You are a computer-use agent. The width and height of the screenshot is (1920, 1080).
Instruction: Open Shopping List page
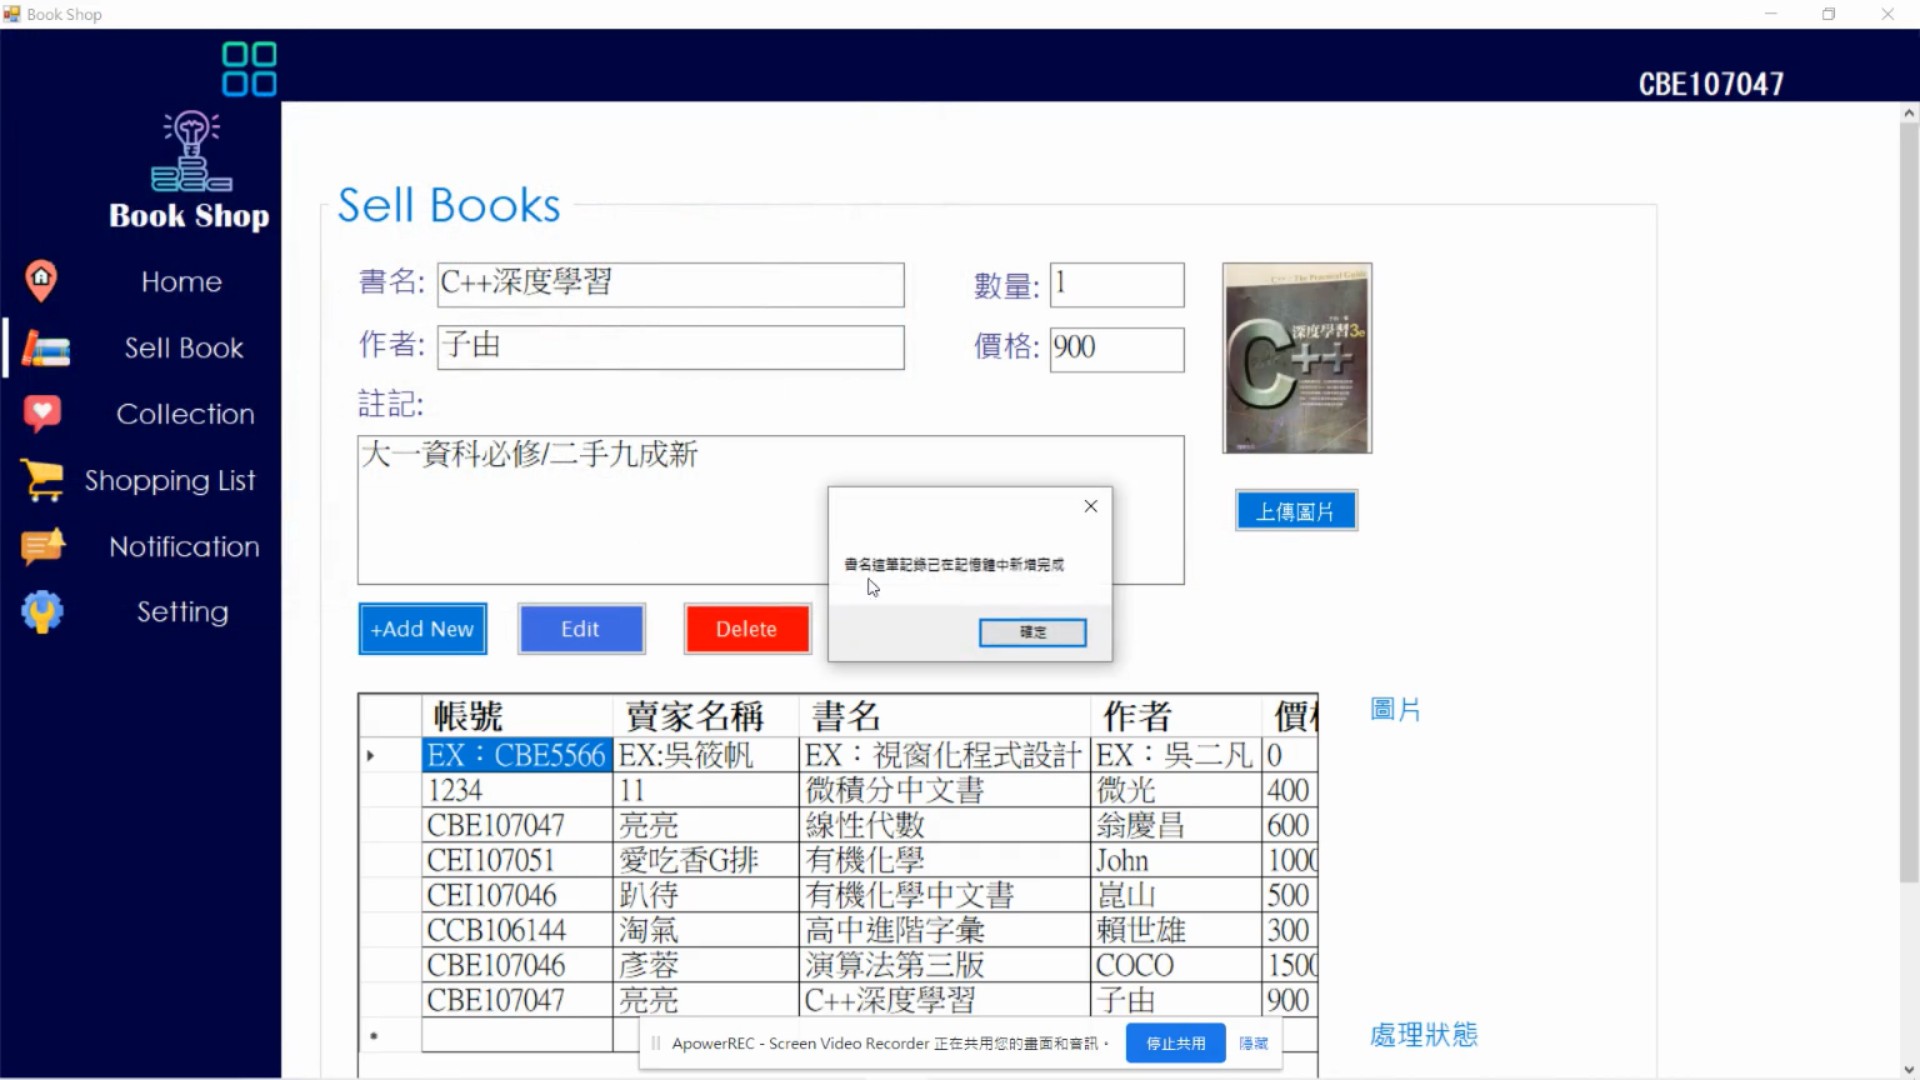(170, 481)
